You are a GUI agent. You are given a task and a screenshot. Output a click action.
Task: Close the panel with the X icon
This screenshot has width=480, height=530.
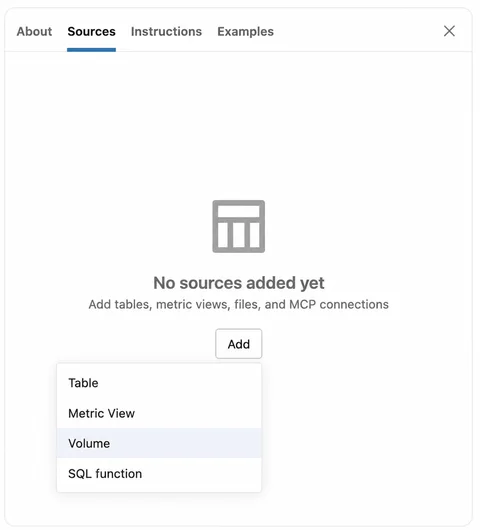click(x=449, y=31)
